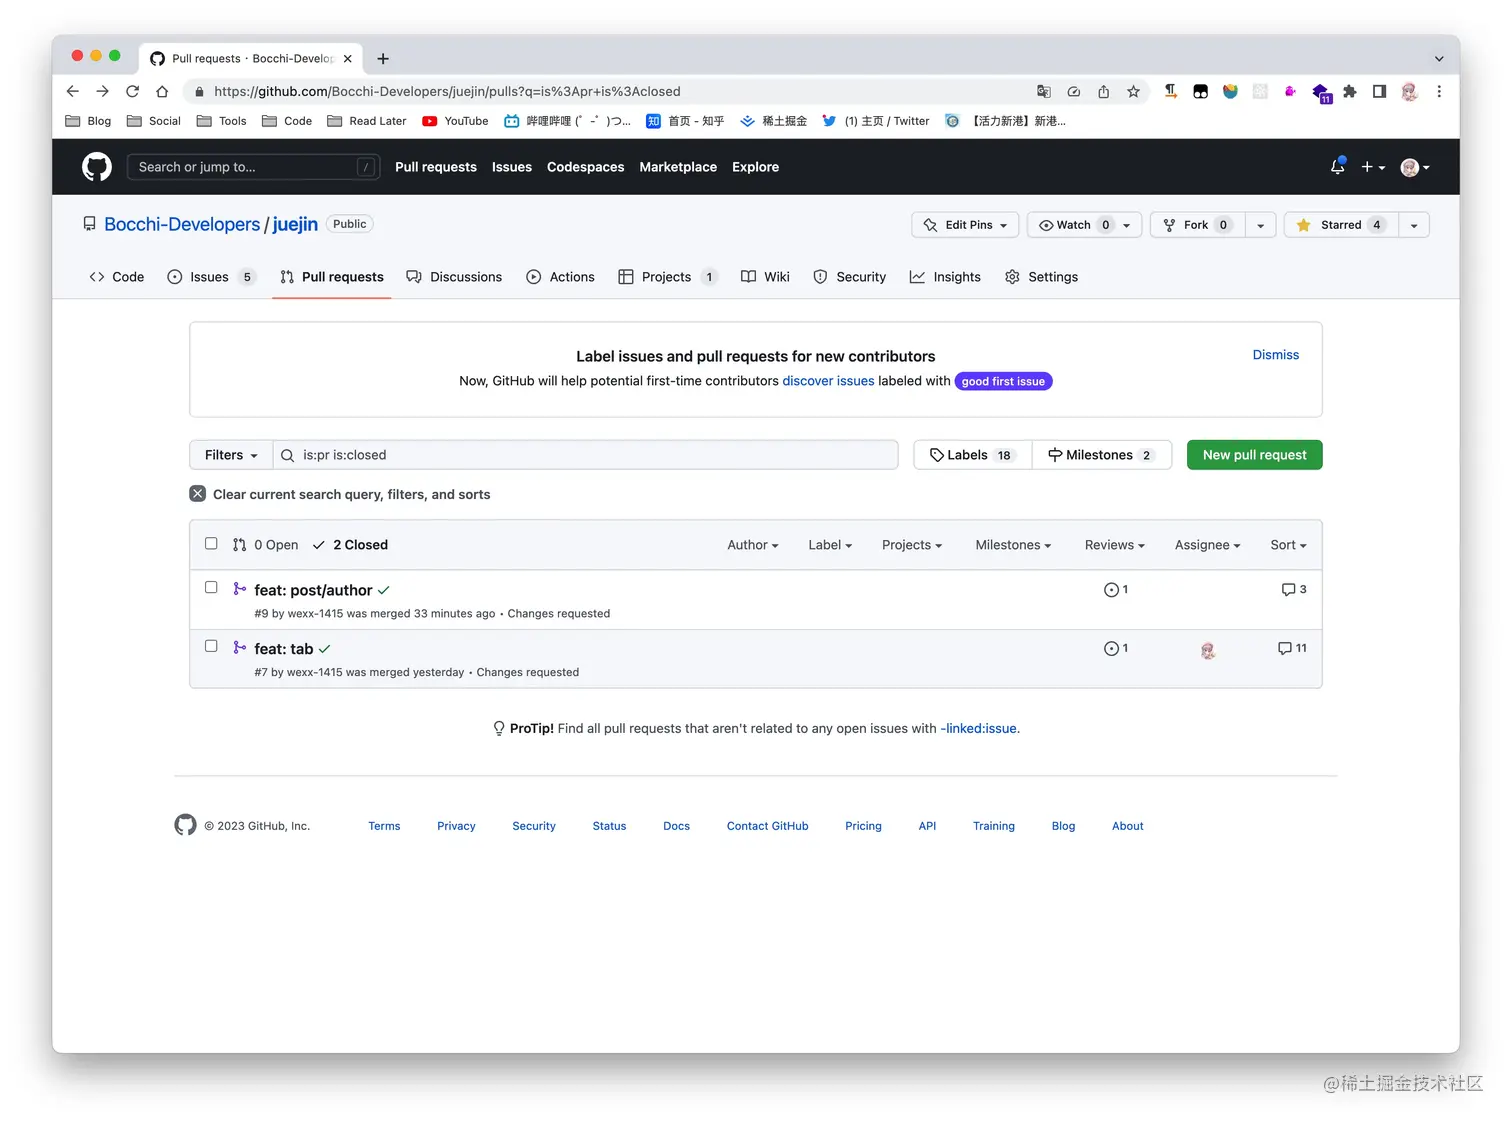Open the feat: post/author pull request
This screenshot has height=1122, width=1512.
[x=313, y=590]
